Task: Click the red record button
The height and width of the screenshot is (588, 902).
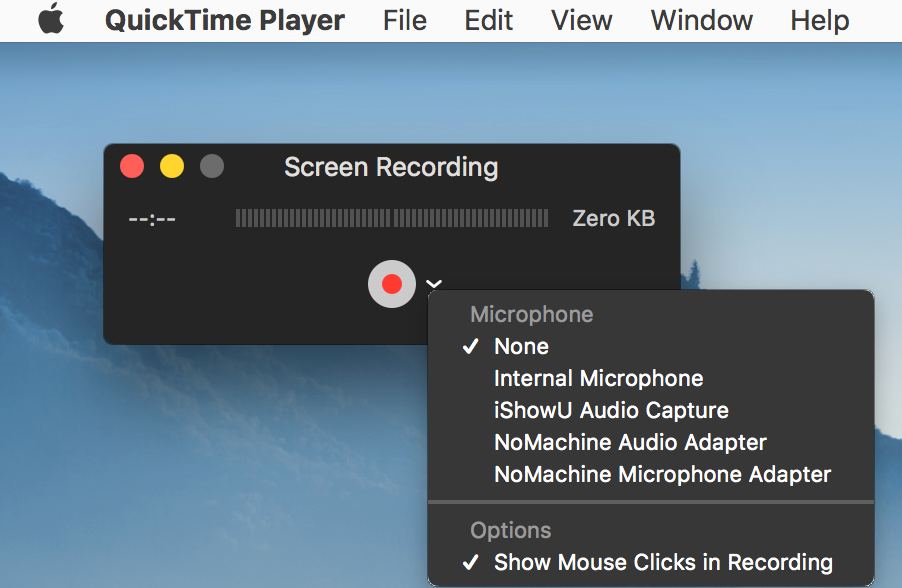Action: (392, 284)
